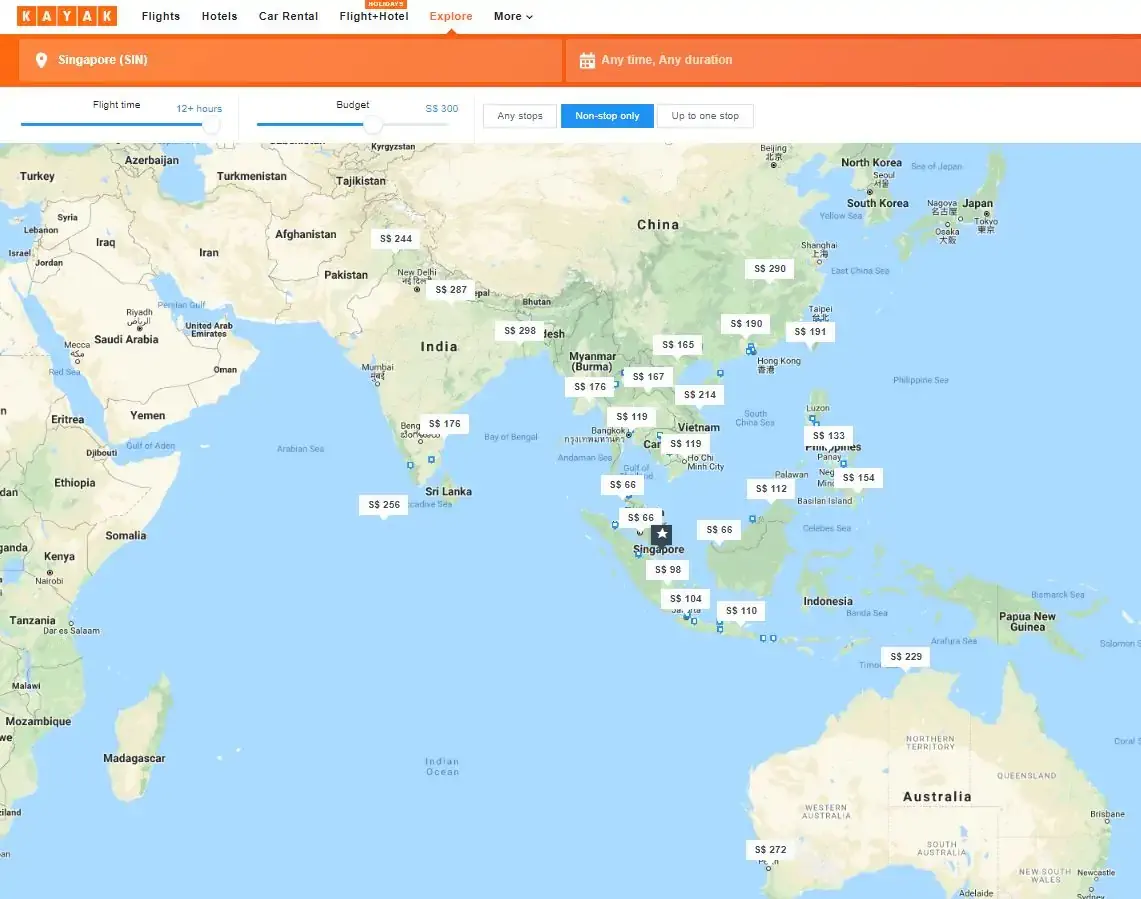Viewport: 1141px width, 899px height.
Task: Go to Car Rental
Action: point(288,16)
